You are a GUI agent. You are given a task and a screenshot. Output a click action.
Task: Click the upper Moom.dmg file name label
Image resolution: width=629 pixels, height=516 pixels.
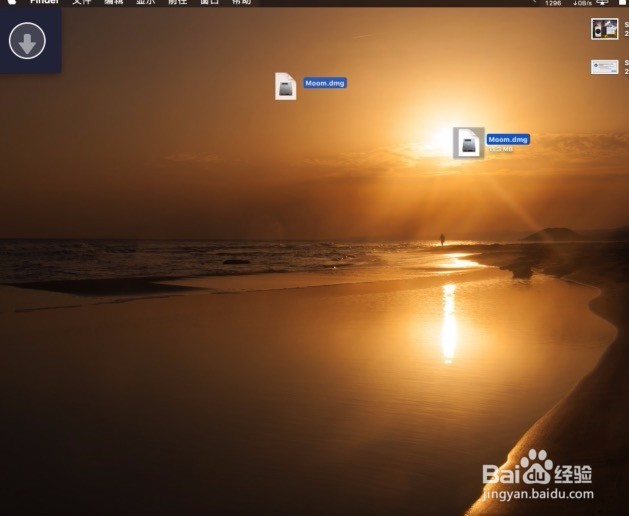pos(325,83)
